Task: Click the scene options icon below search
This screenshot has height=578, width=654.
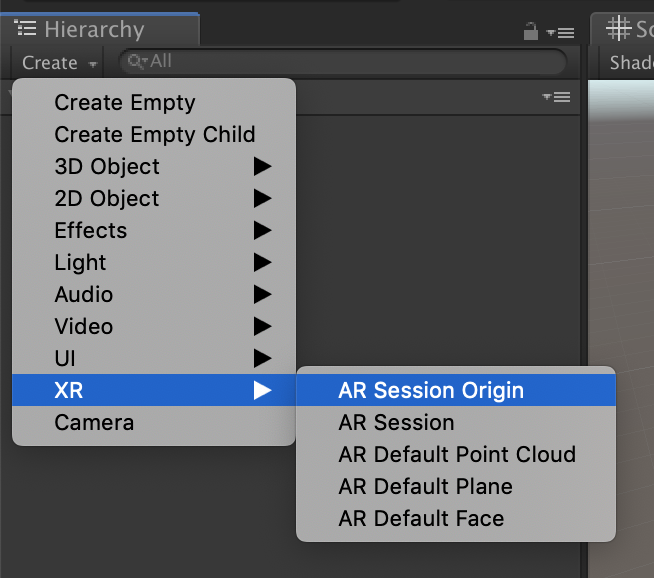Action: point(556,97)
